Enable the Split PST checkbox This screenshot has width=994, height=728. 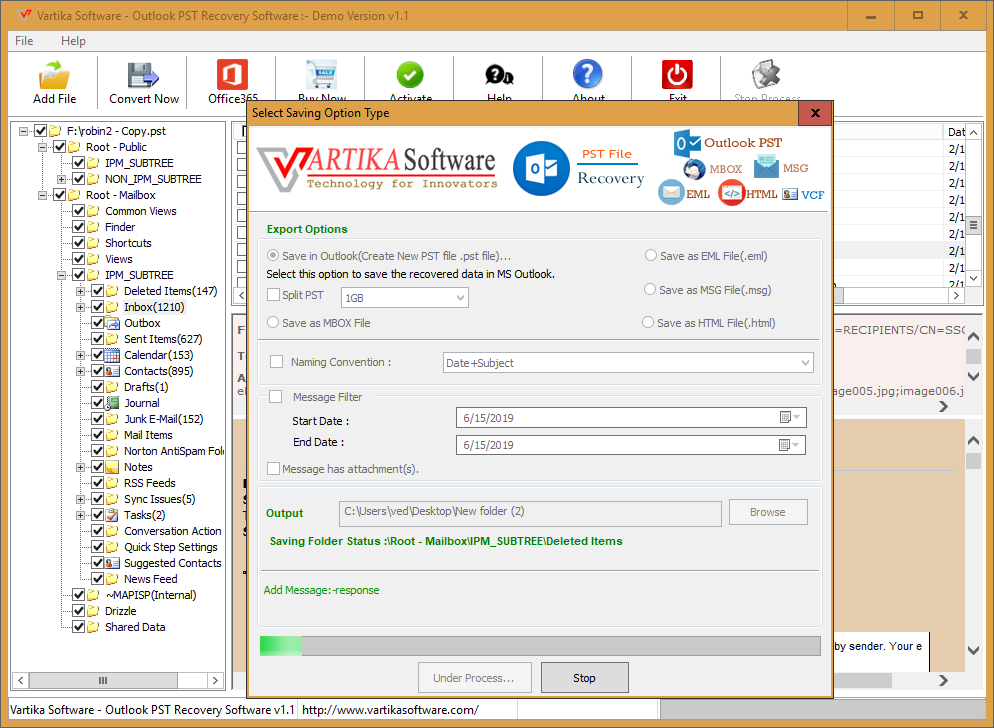tap(274, 295)
